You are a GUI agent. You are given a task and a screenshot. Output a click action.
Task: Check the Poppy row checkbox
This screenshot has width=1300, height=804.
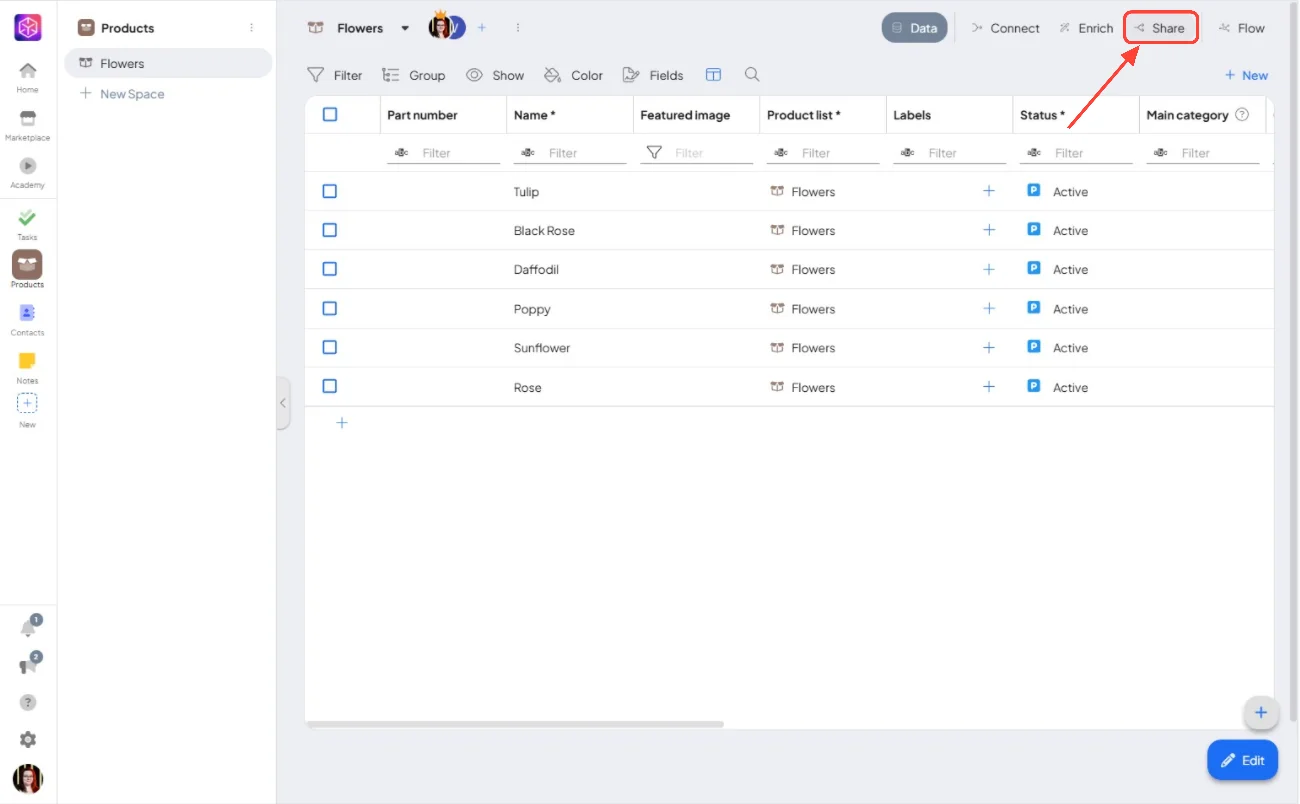[330, 308]
